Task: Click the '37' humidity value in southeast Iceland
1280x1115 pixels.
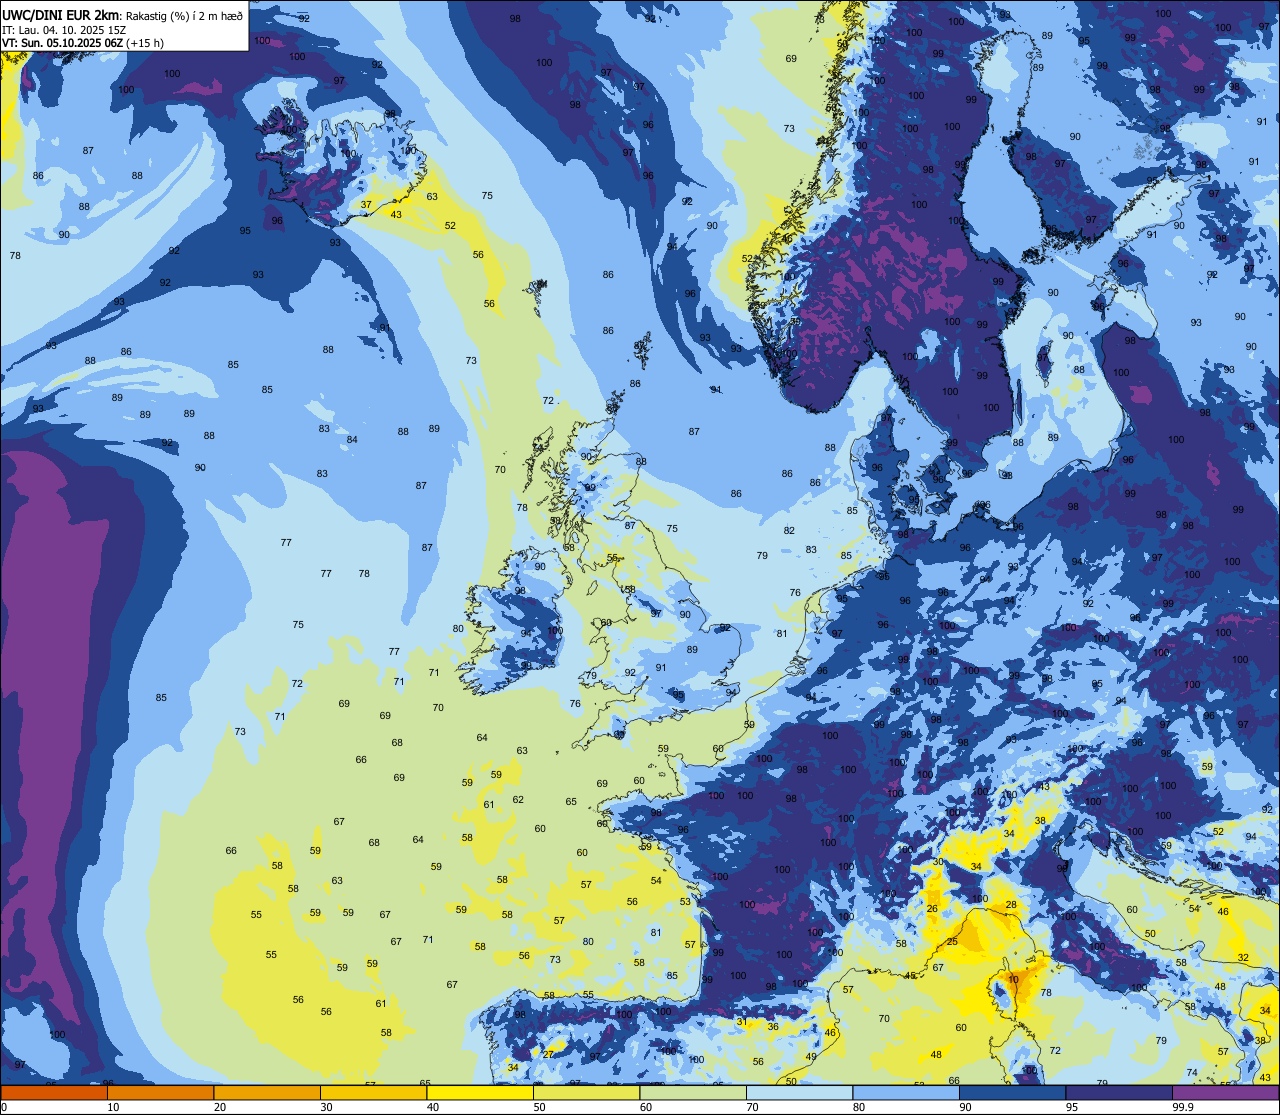Action: [366, 204]
